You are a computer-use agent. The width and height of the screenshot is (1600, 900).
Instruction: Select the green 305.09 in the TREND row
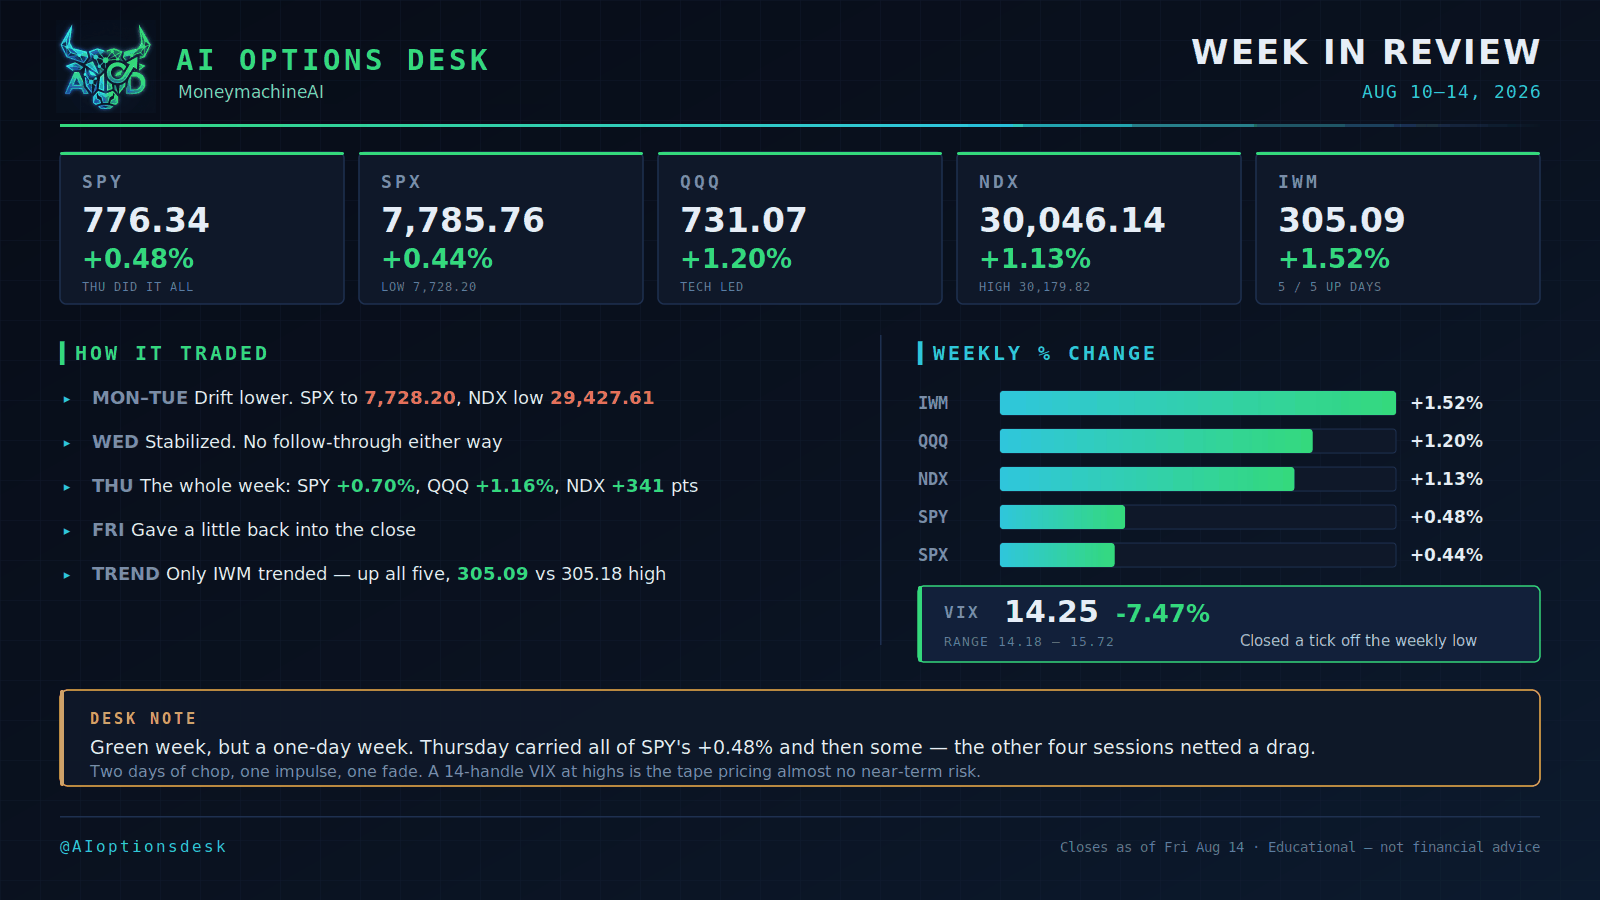[493, 574]
